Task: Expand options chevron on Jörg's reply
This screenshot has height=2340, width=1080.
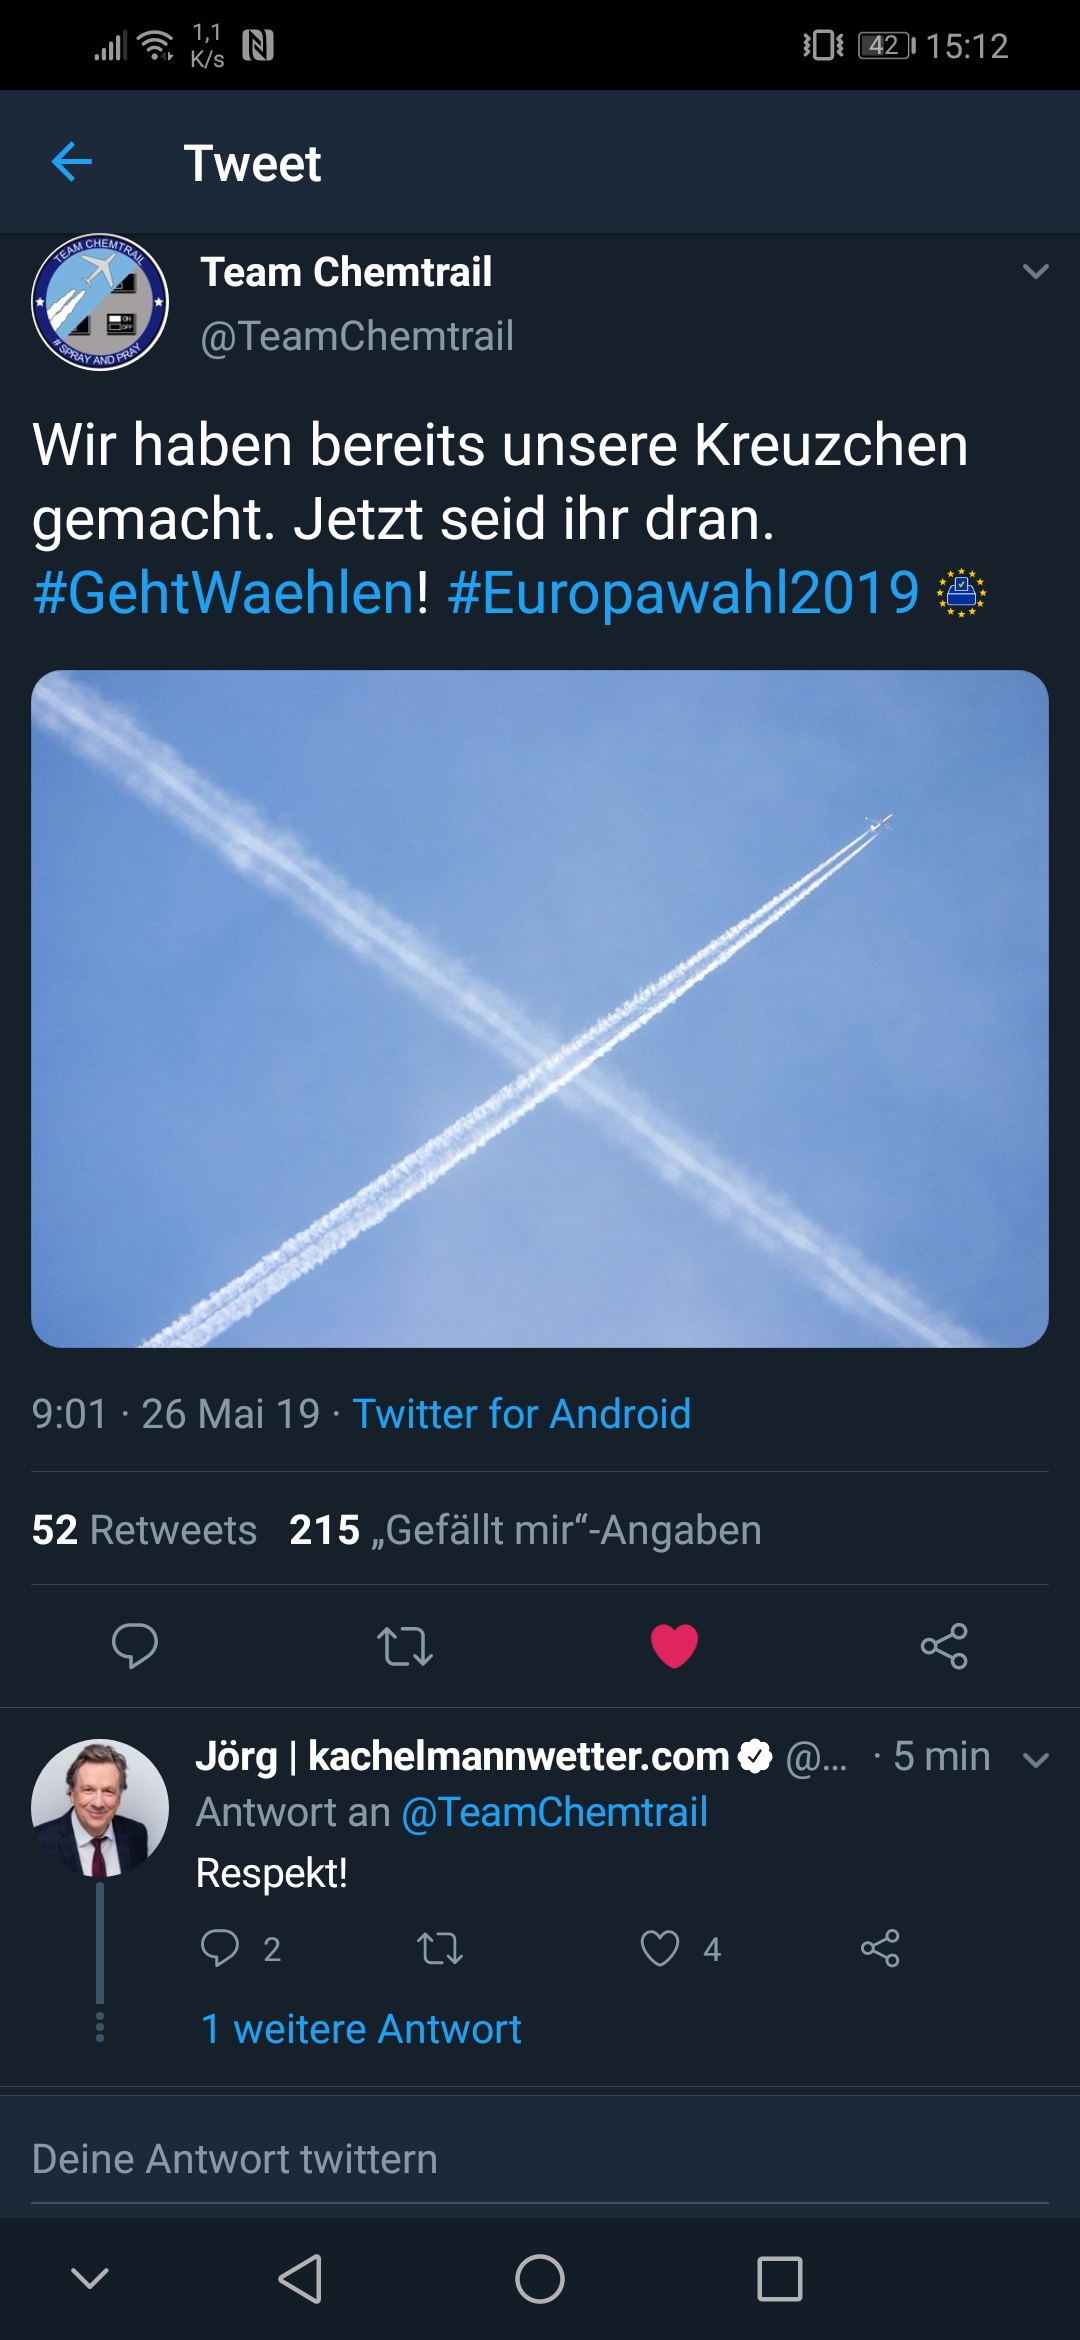Action: coord(1036,1760)
